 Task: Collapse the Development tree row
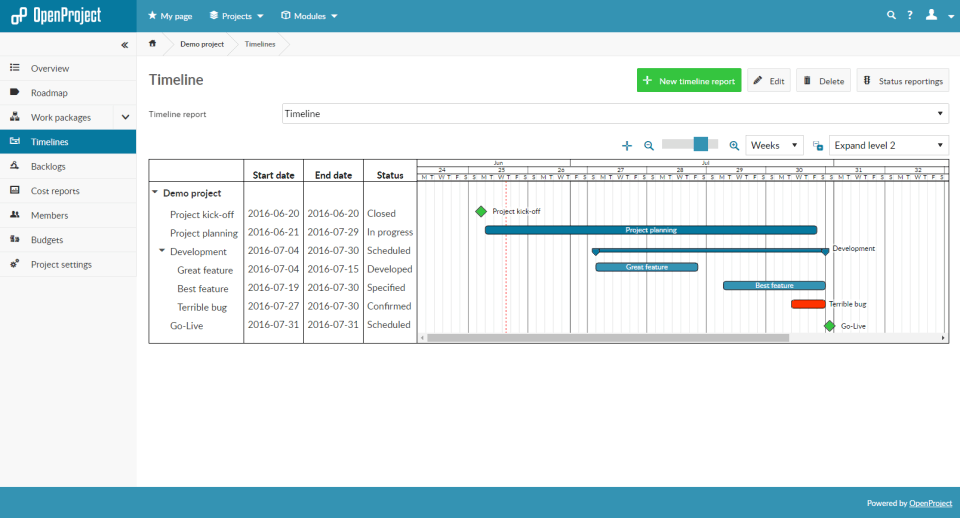[x=162, y=250]
